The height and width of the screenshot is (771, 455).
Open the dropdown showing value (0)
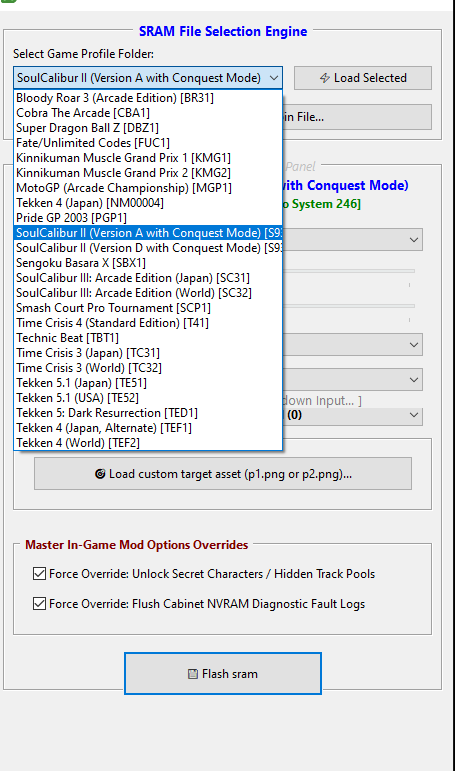[x=352, y=415]
